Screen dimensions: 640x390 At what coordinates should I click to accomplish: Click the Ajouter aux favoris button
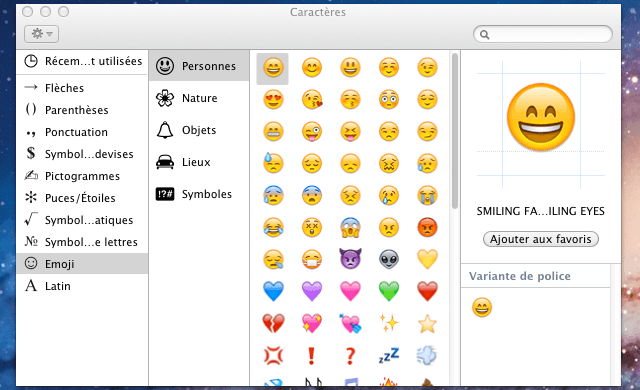540,239
